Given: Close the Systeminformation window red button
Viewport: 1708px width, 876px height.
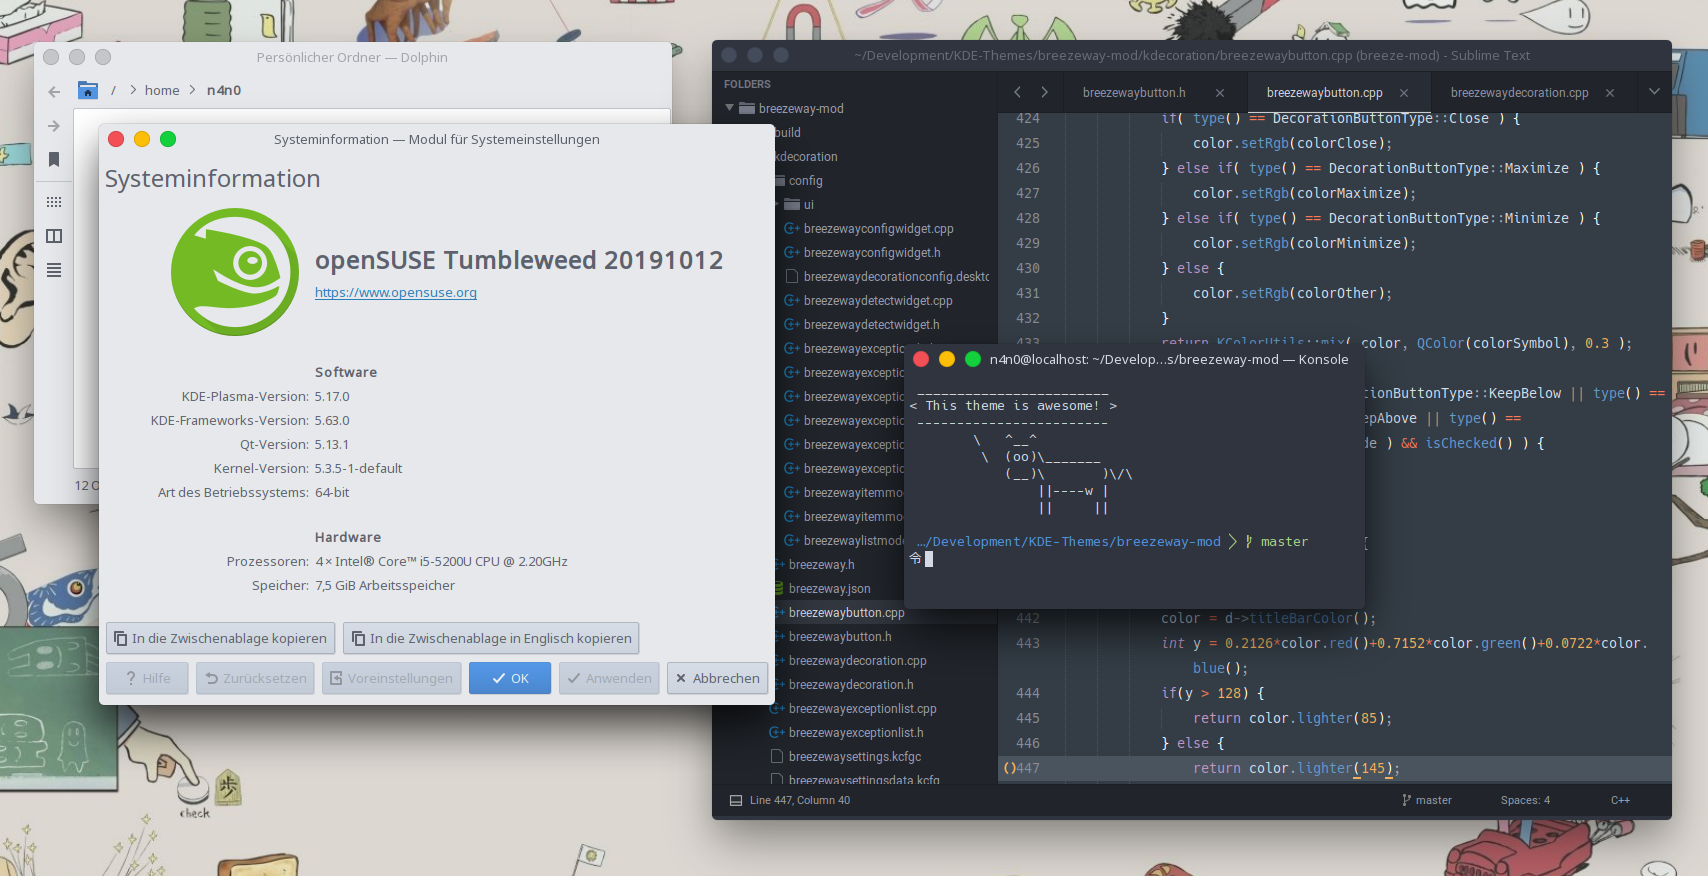Looking at the screenshot, I should 116,139.
